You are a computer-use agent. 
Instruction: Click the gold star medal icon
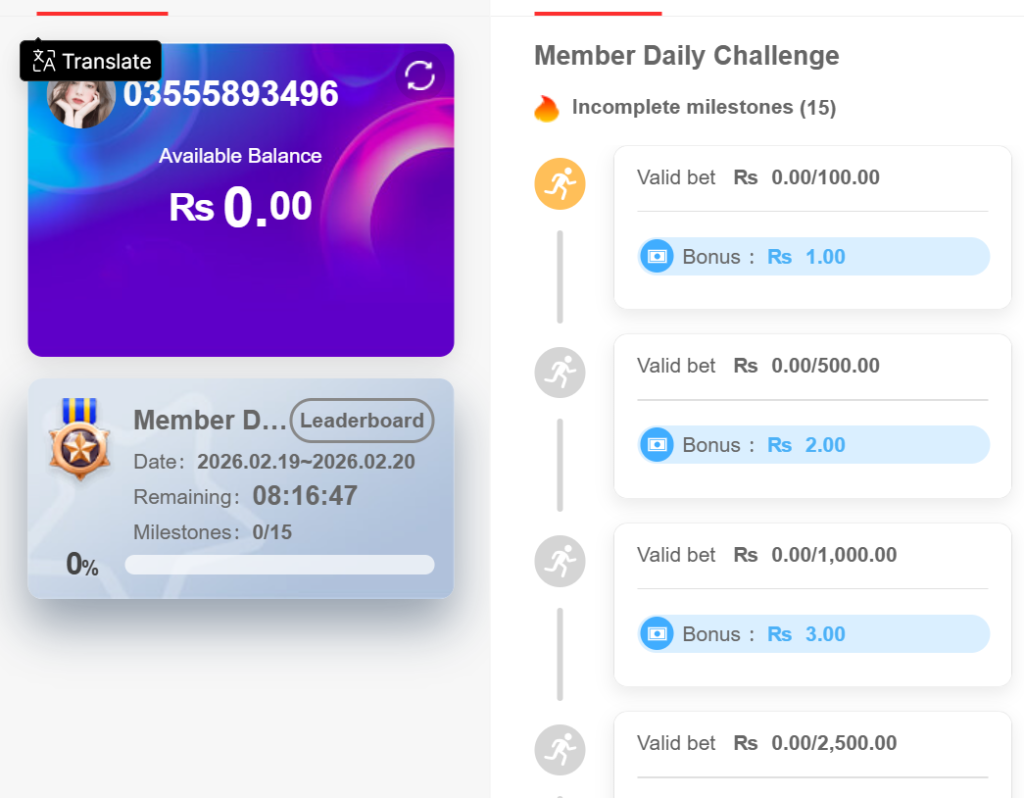[x=78, y=441]
